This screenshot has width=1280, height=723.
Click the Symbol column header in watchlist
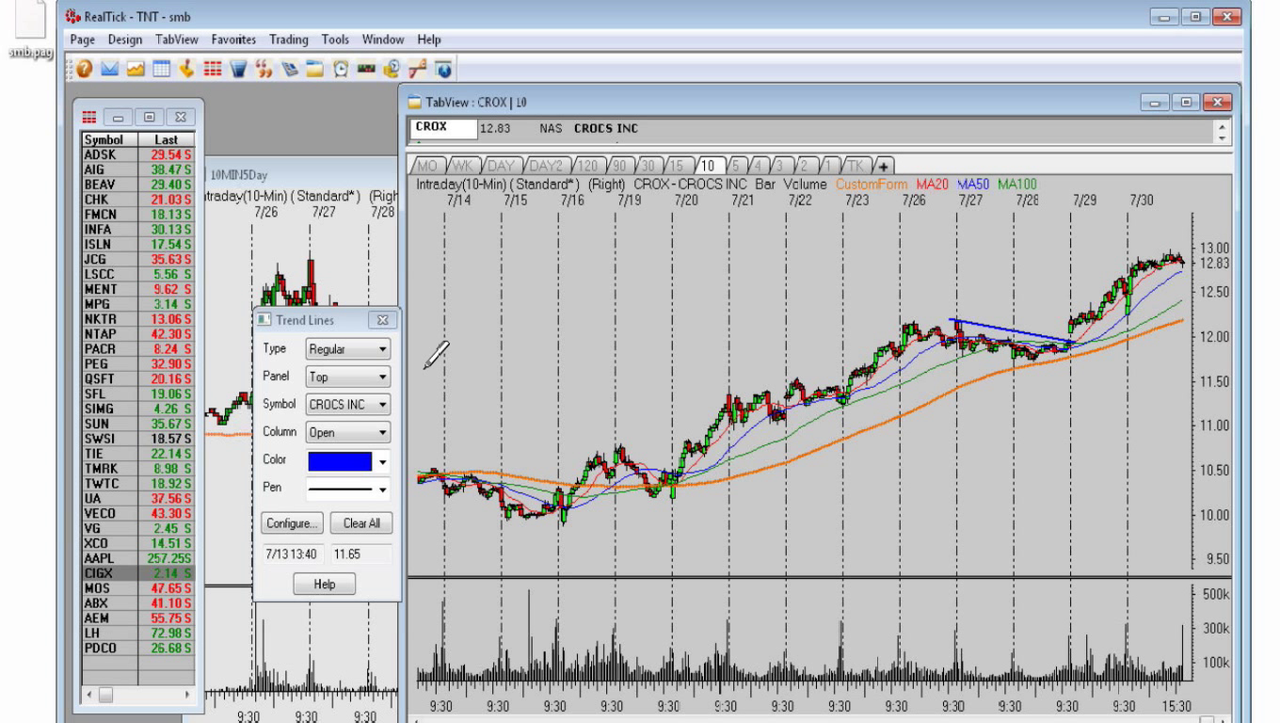[110, 140]
